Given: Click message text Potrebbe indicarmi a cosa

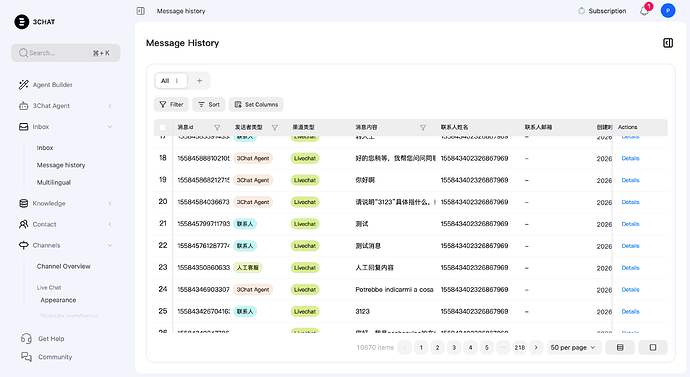Looking at the screenshot, I should tap(394, 289).
